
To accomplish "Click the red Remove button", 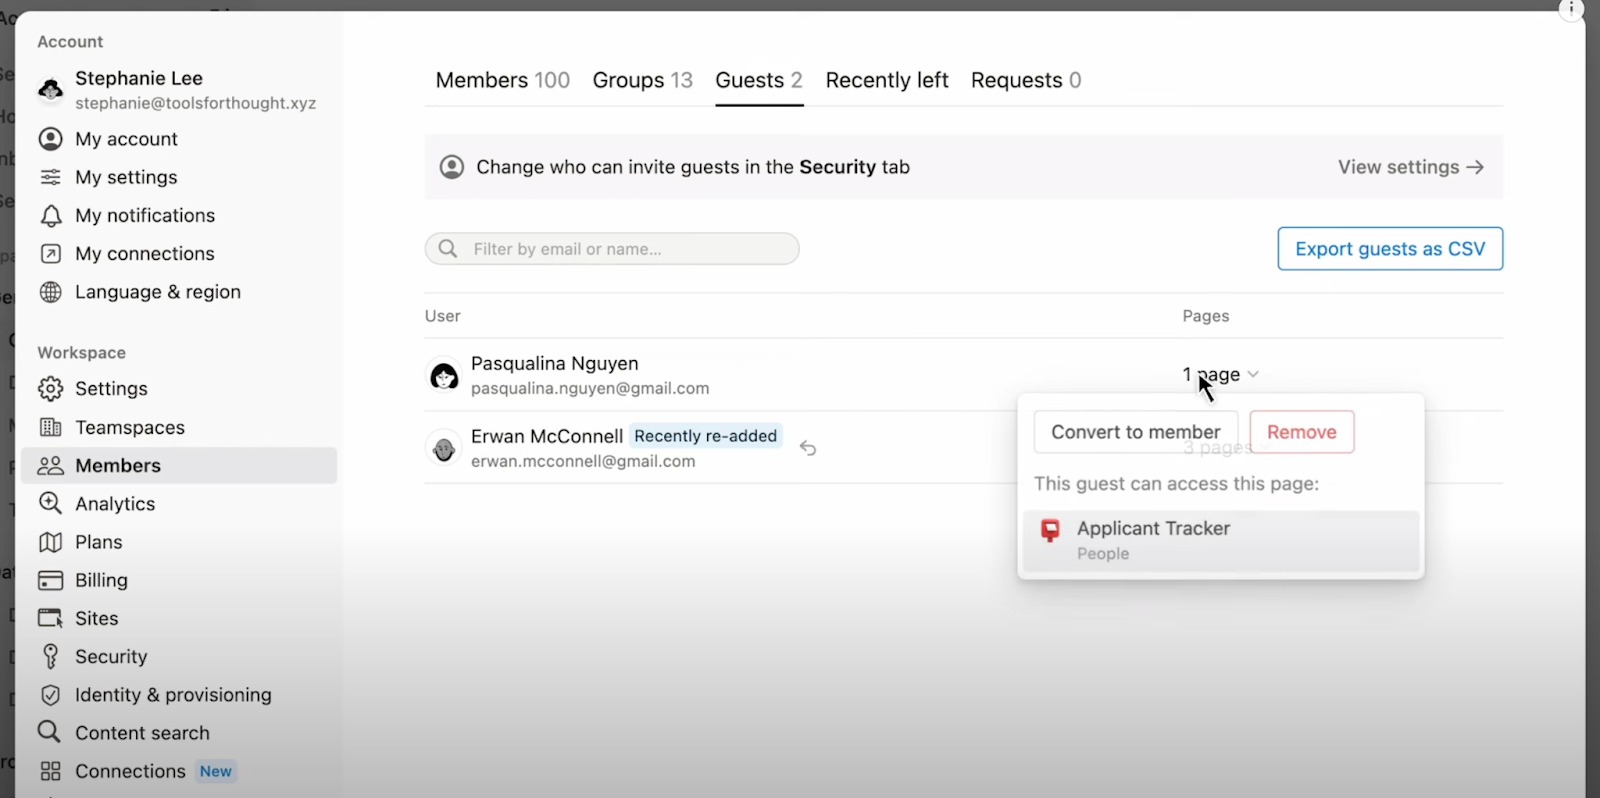I will [x=1302, y=432].
